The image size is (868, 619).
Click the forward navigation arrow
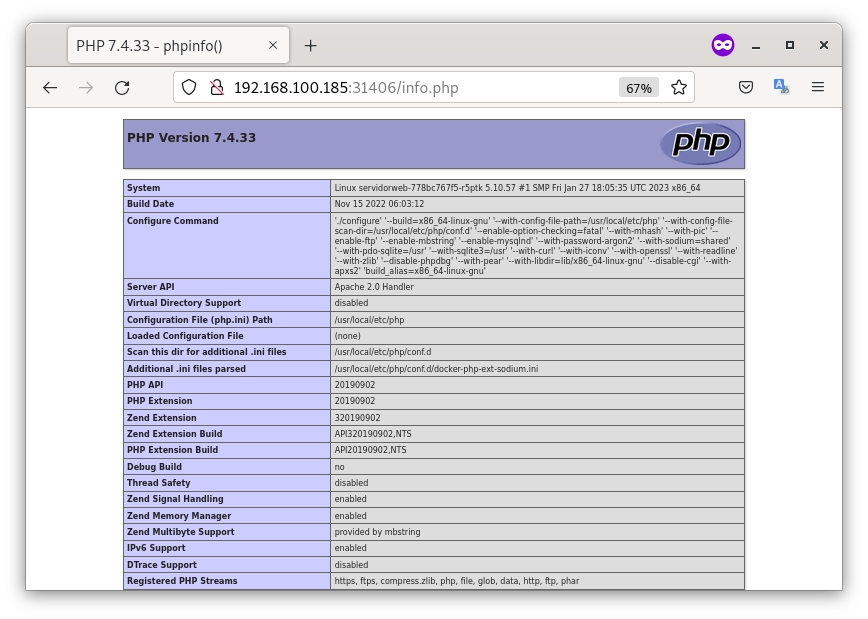(86, 87)
